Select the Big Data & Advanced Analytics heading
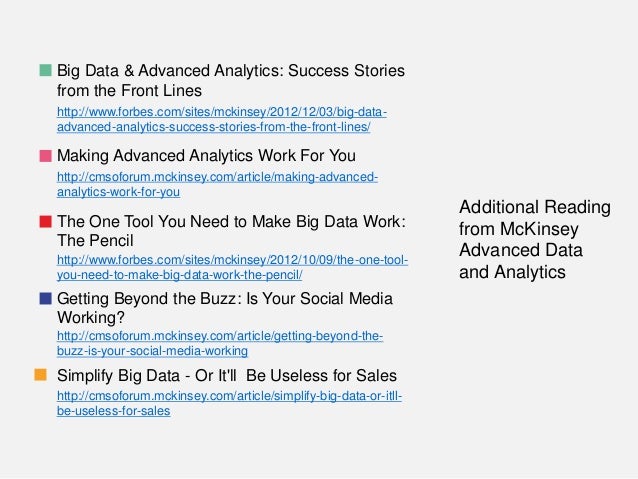 tap(231, 81)
